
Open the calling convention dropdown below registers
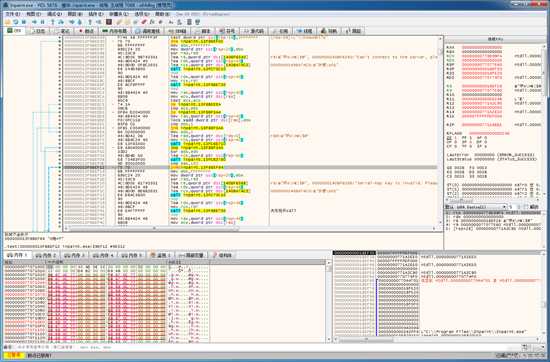(481, 207)
